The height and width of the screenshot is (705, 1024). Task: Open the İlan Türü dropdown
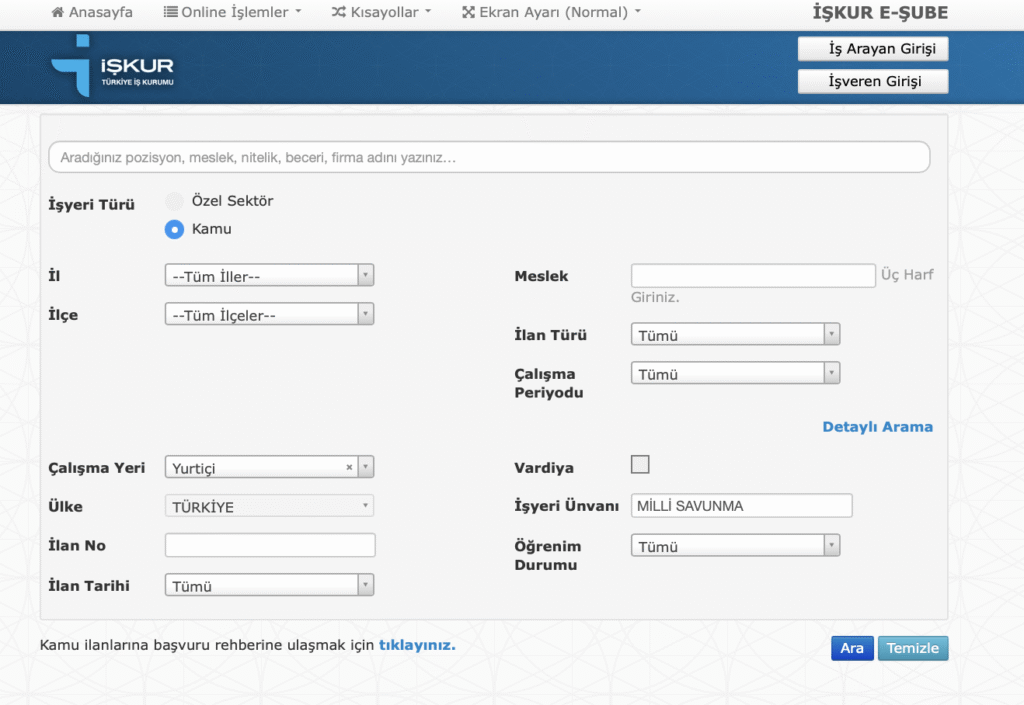735,334
